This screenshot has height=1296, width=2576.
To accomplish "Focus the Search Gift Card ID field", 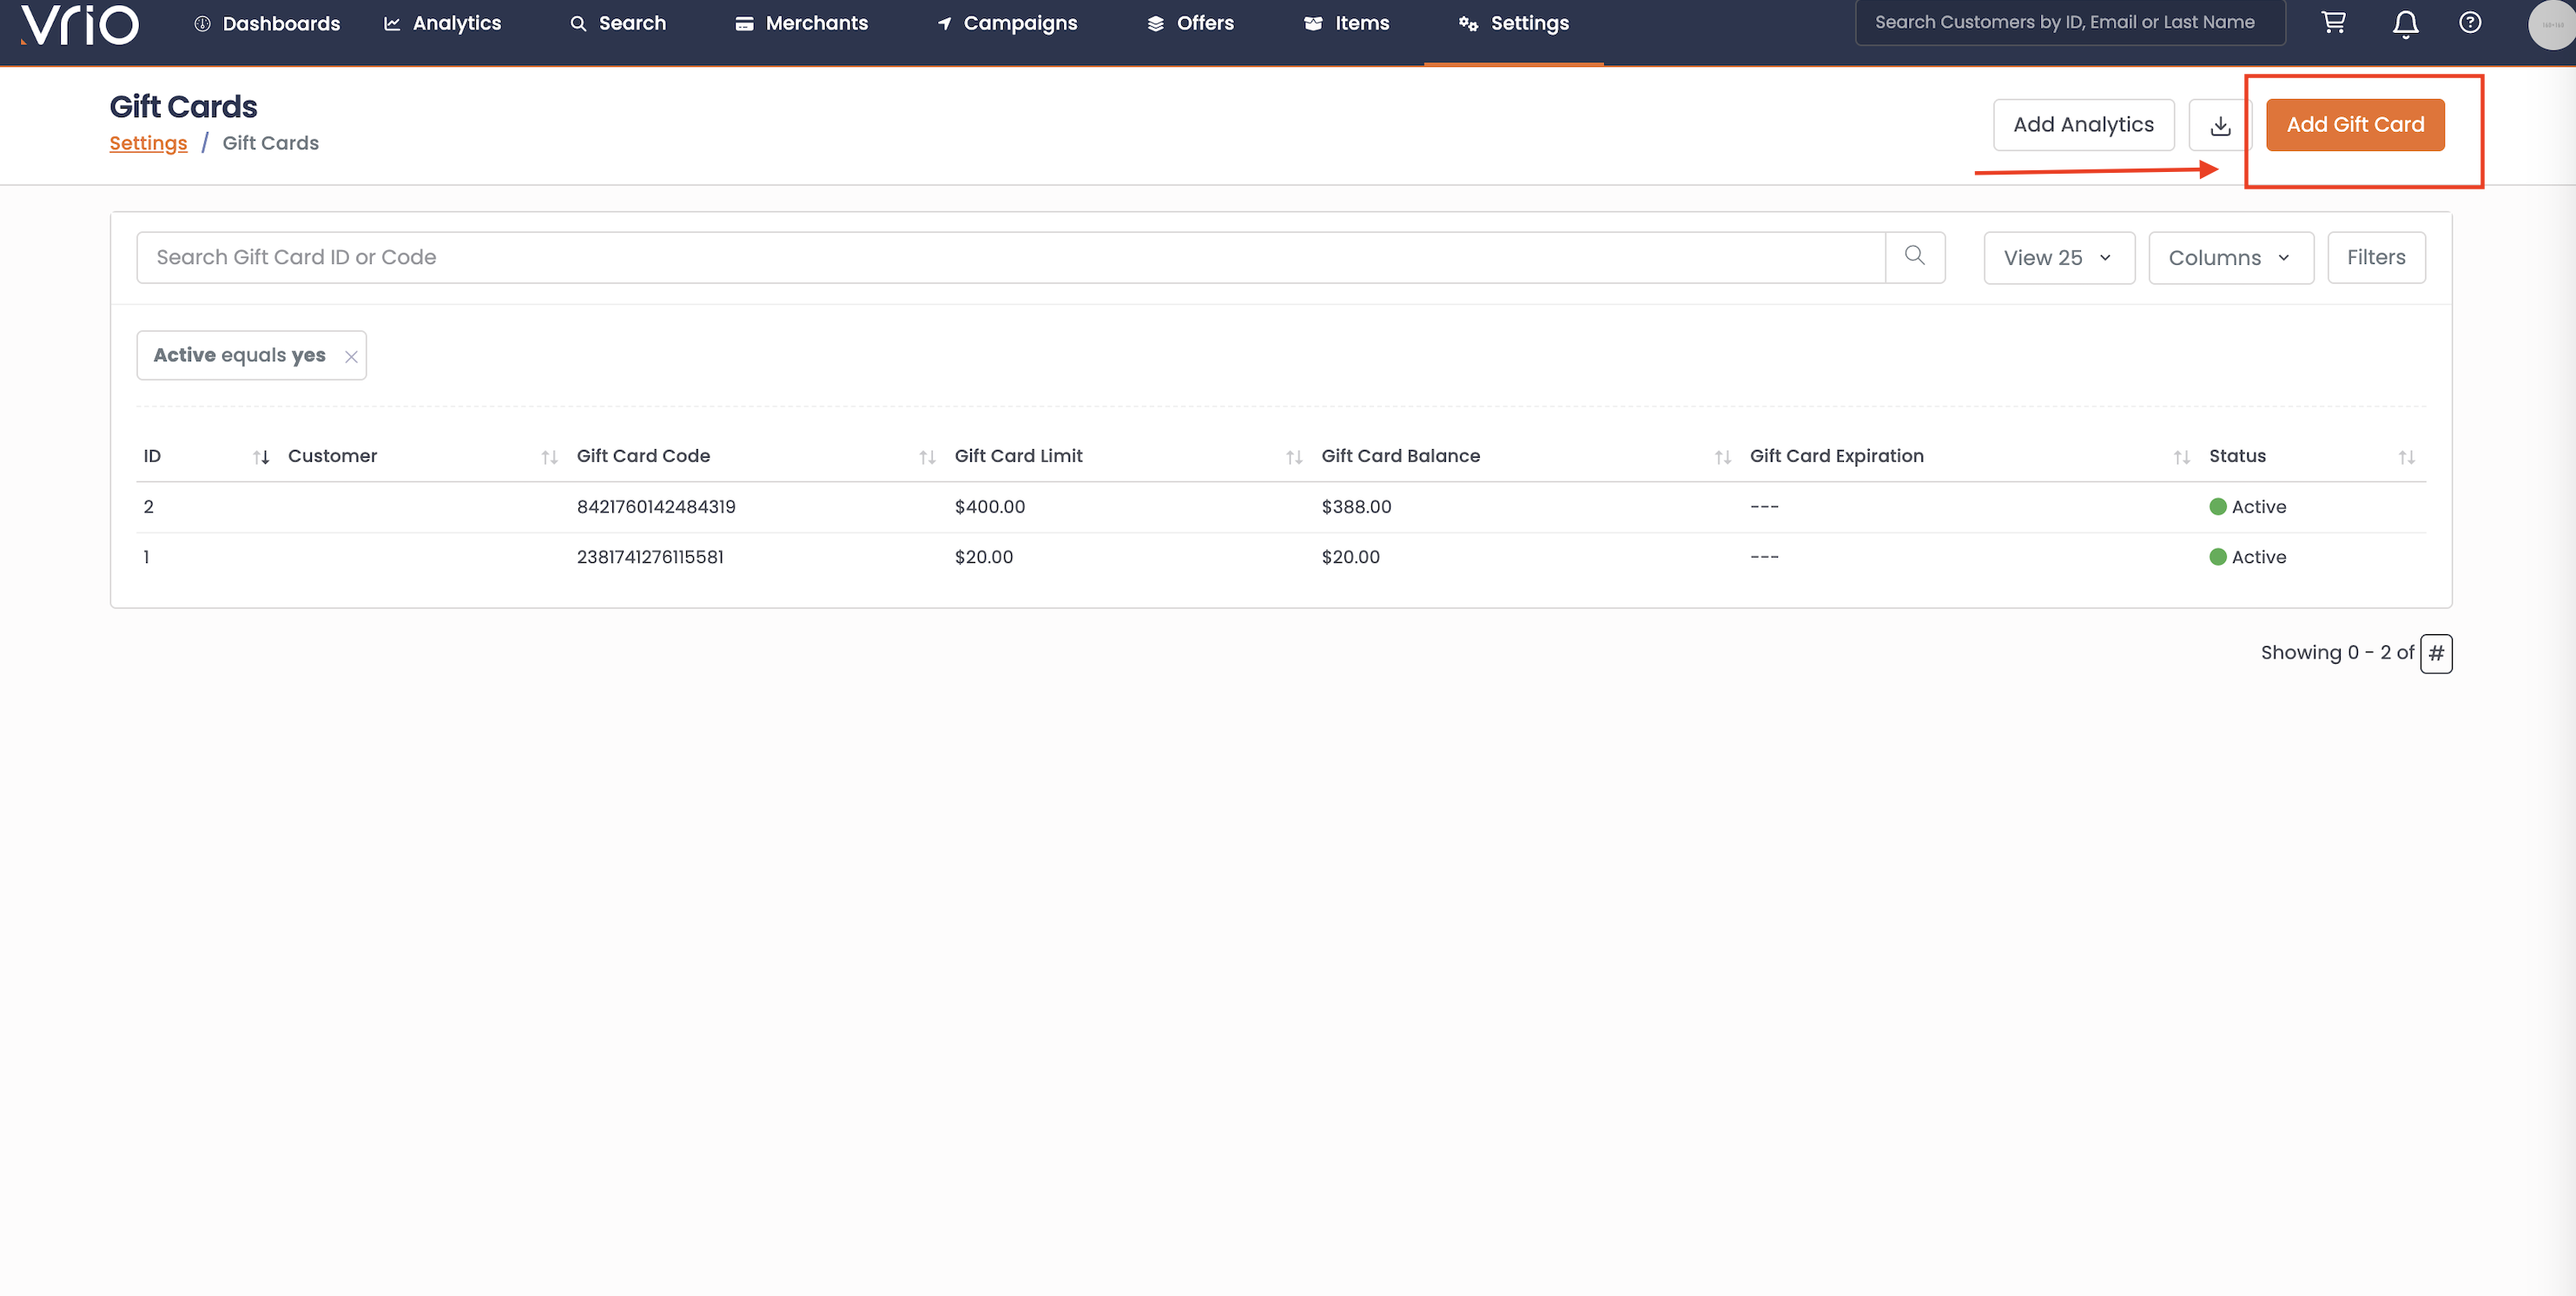I will 1010,258.
